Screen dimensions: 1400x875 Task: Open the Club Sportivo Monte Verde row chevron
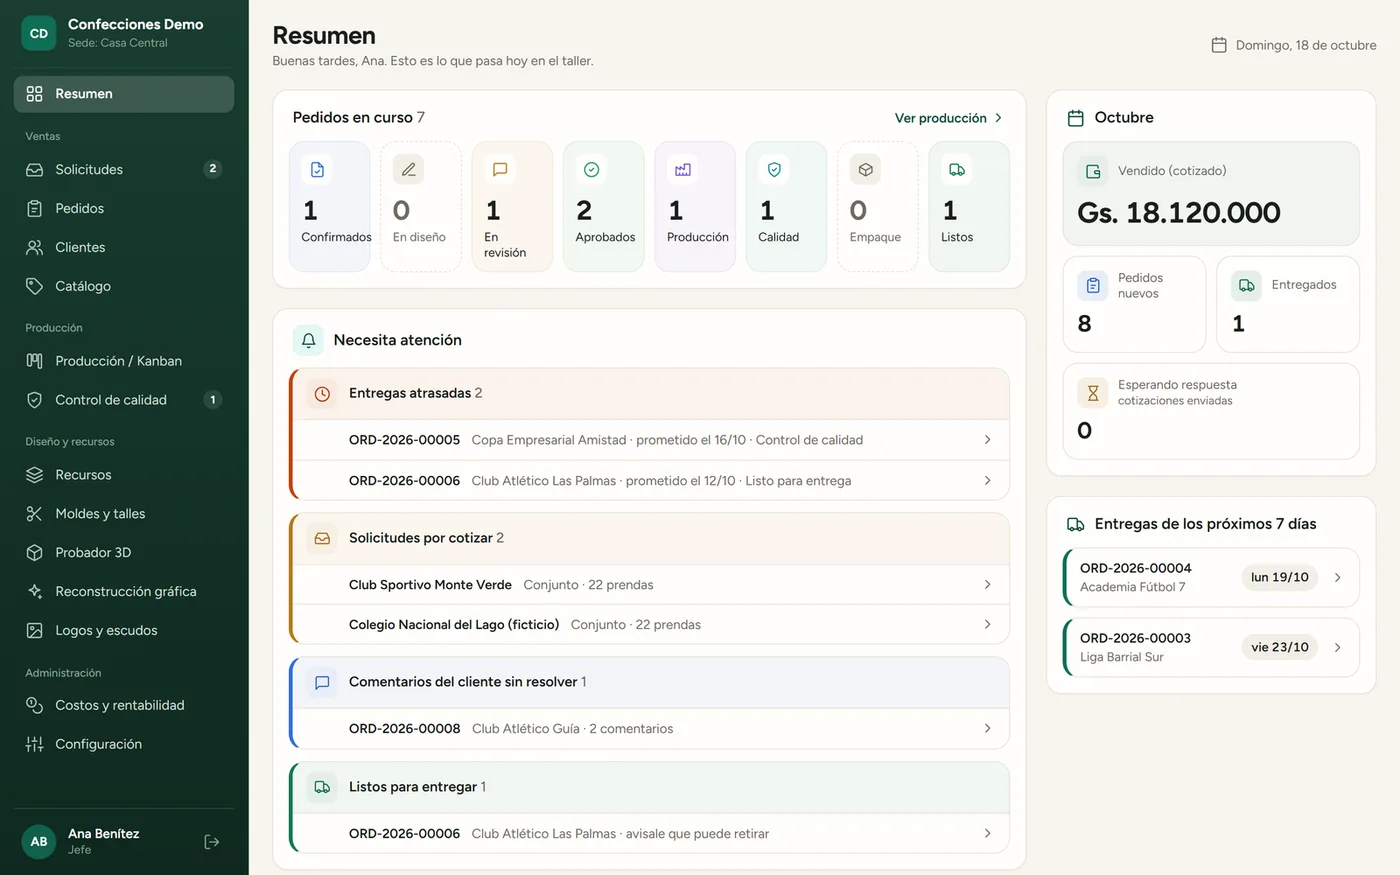987,585
